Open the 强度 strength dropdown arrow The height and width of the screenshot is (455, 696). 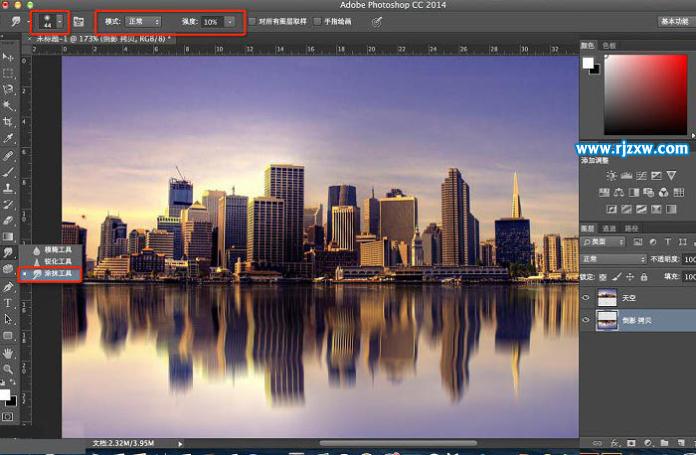coord(231,21)
